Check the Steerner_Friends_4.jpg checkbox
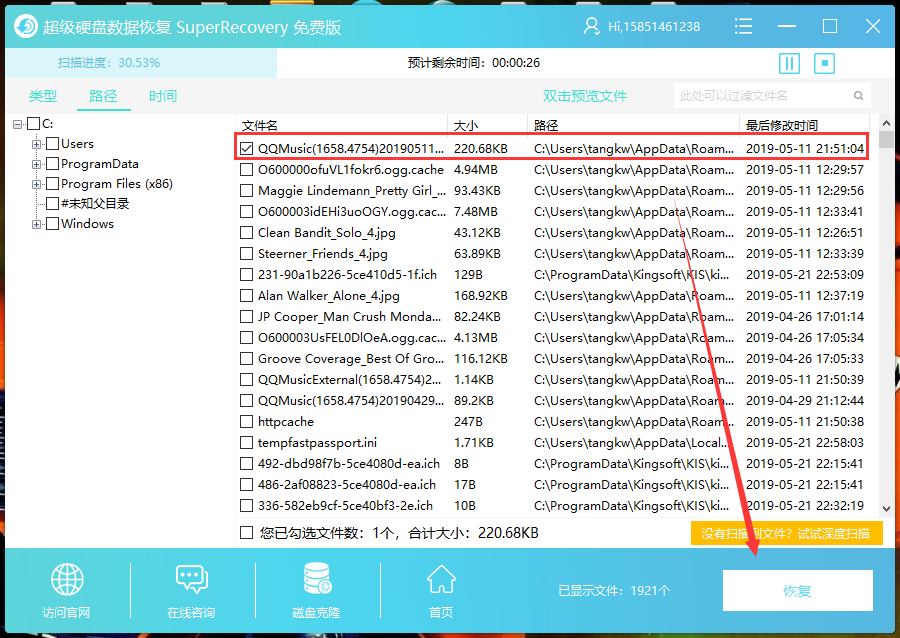The width and height of the screenshot is (900, 638). point(247,254)
